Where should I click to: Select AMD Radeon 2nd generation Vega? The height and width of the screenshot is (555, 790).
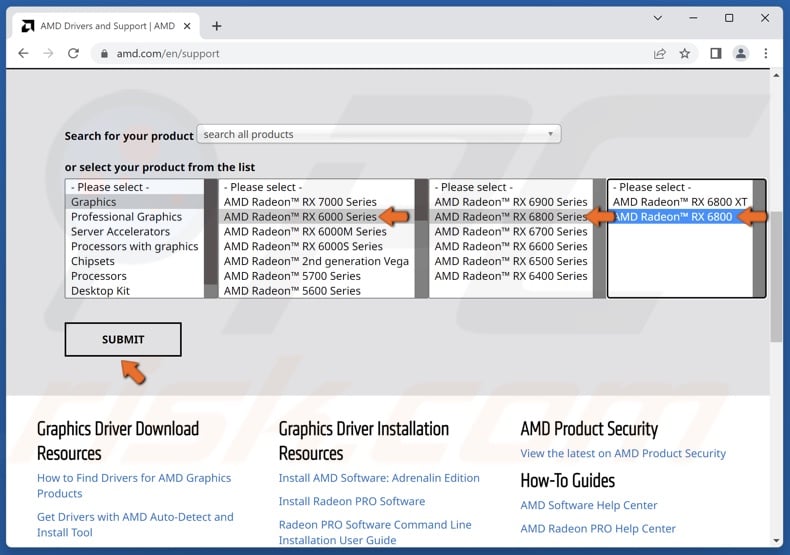[316, 261]
